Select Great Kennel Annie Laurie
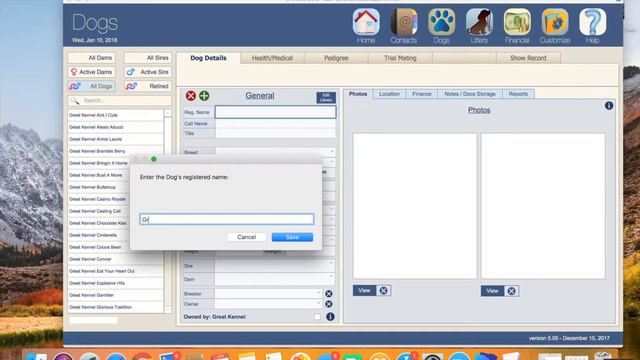 (x=116, y=139)
